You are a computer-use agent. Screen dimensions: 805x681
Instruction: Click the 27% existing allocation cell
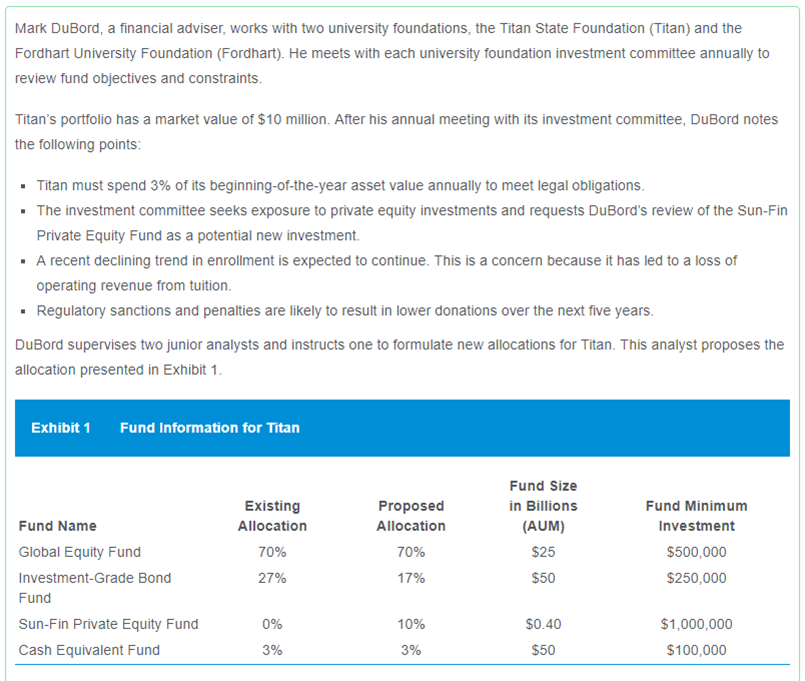[272, 578]
